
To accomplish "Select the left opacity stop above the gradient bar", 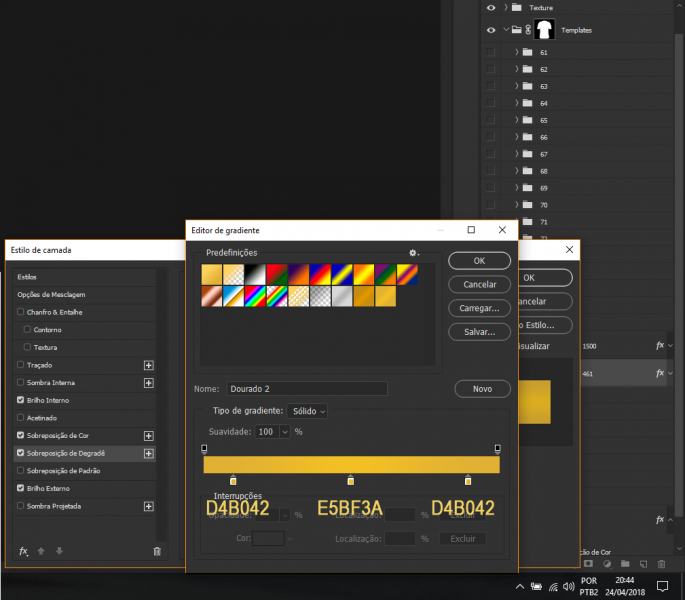I will click(x=204, y=449).
